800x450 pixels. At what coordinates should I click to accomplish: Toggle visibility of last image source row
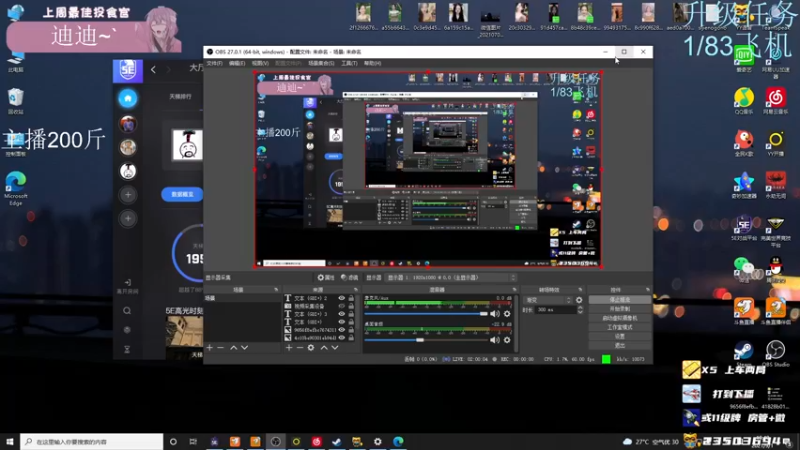tap(341, 338)
